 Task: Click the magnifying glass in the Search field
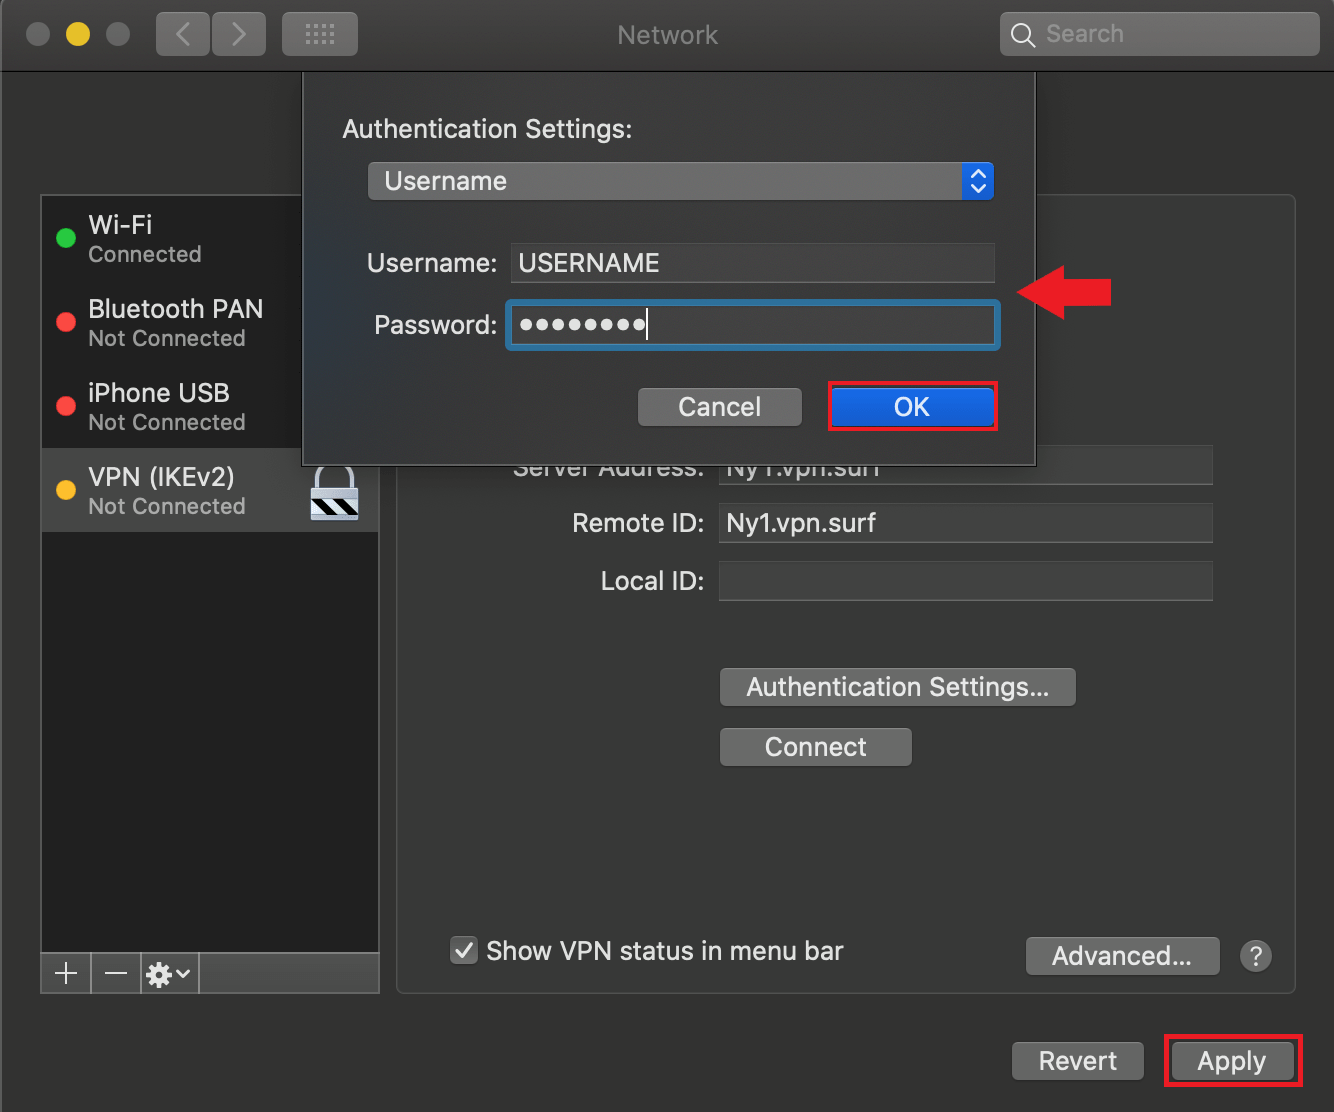coord(1022,33)
